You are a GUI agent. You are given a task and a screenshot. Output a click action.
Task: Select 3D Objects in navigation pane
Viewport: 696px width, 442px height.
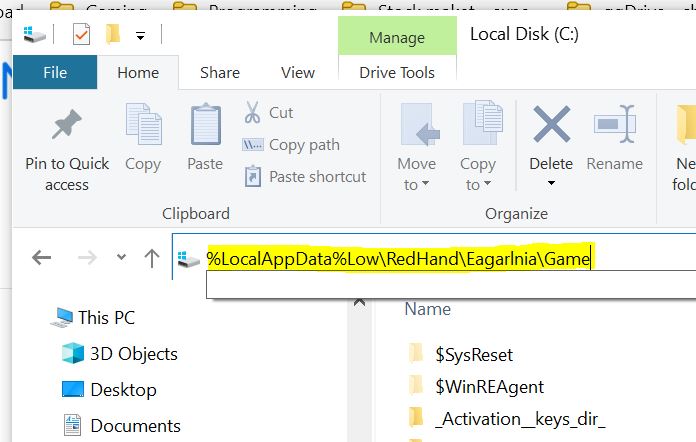coord(133,354)
